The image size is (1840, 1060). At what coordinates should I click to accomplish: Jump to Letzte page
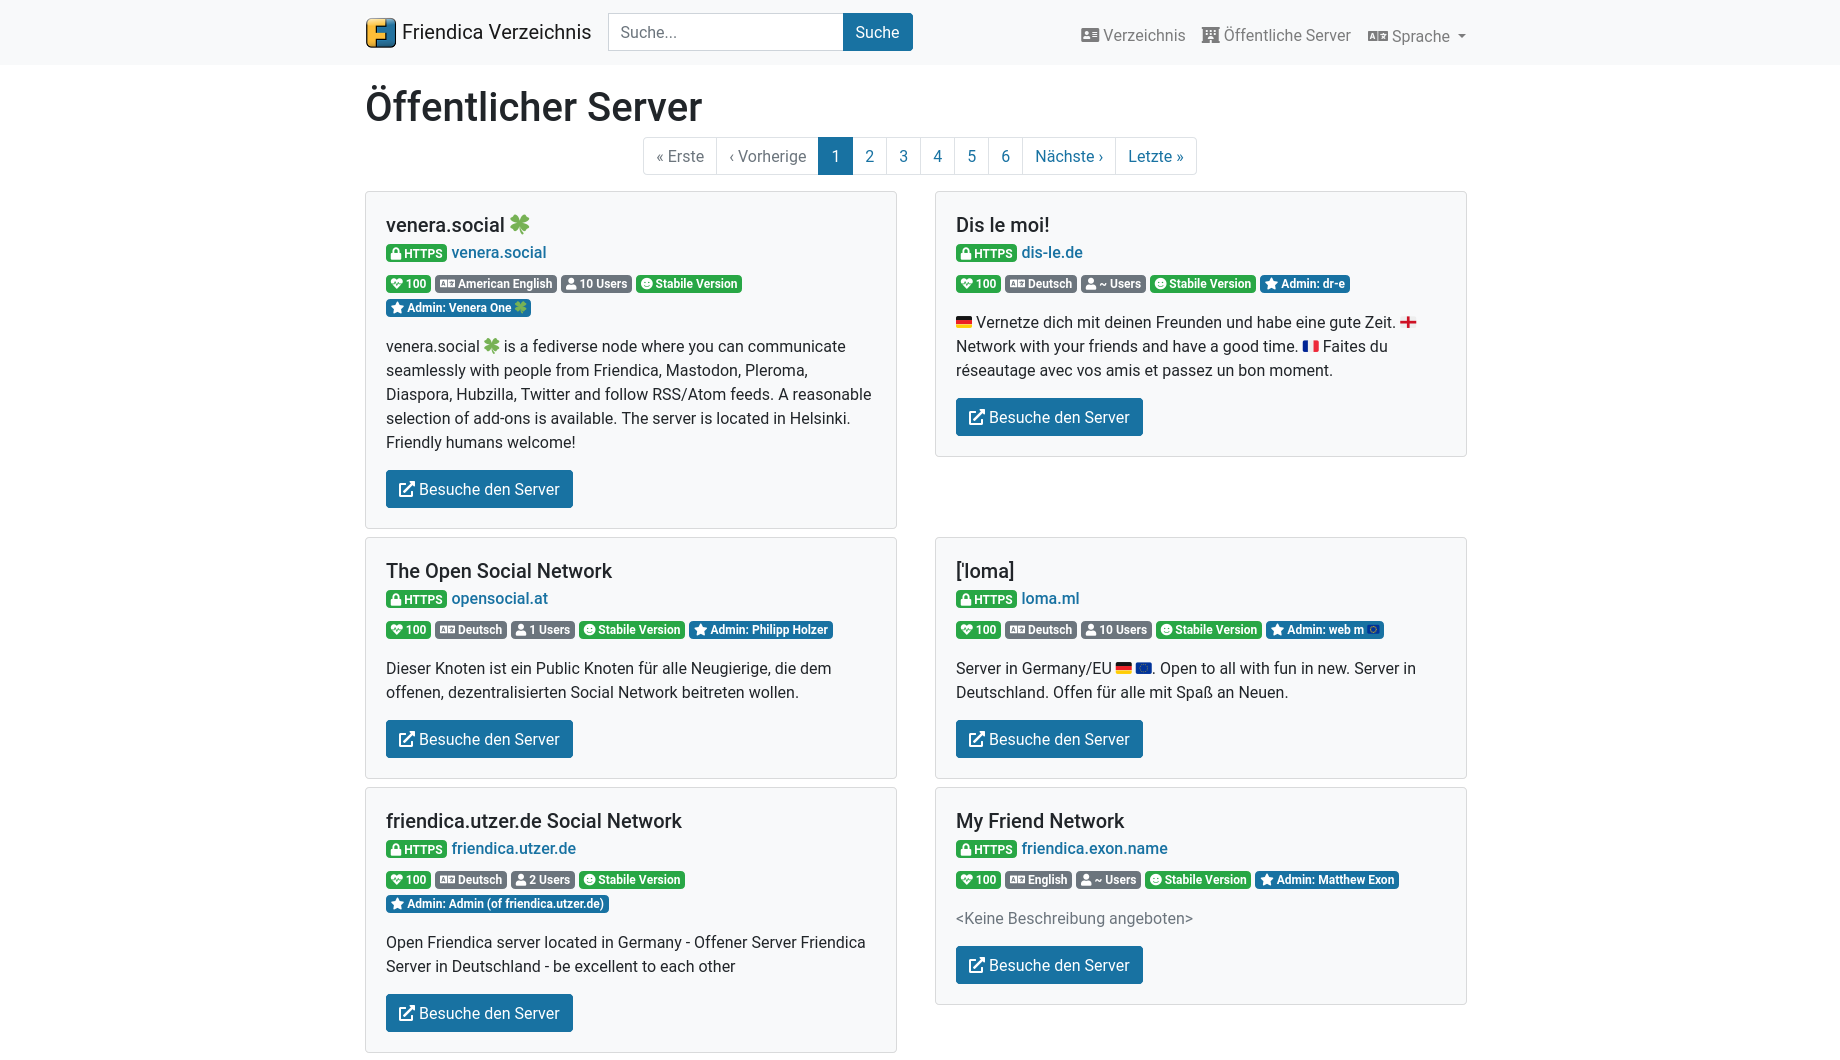click(x=1156, y=156)
